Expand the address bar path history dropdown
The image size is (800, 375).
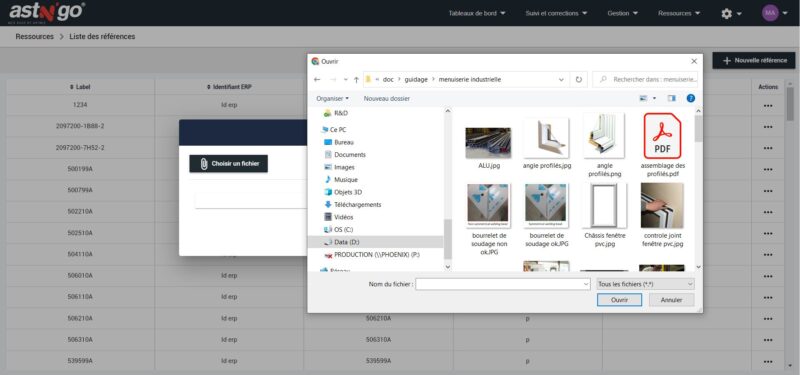[x=561, y=80]
